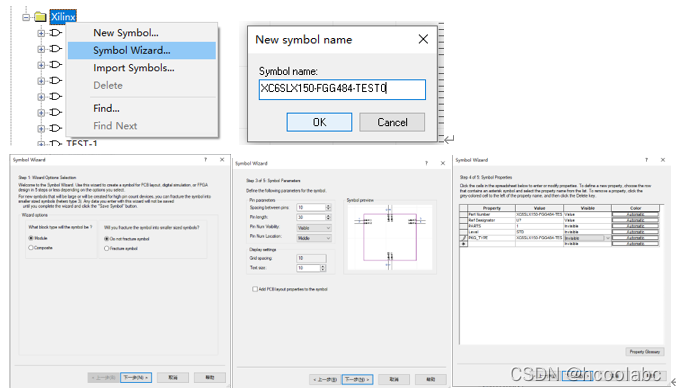Choose Find... in the context menu

click(x=106, y=108)
